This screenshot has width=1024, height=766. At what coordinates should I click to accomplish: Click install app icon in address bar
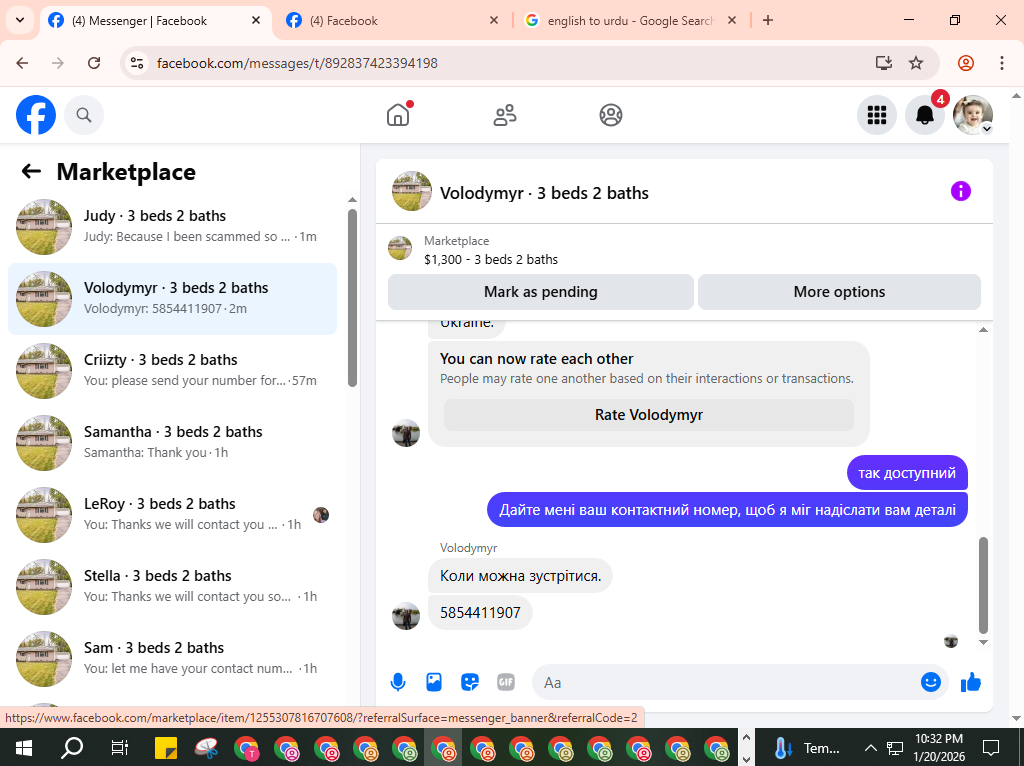point(884,63)
